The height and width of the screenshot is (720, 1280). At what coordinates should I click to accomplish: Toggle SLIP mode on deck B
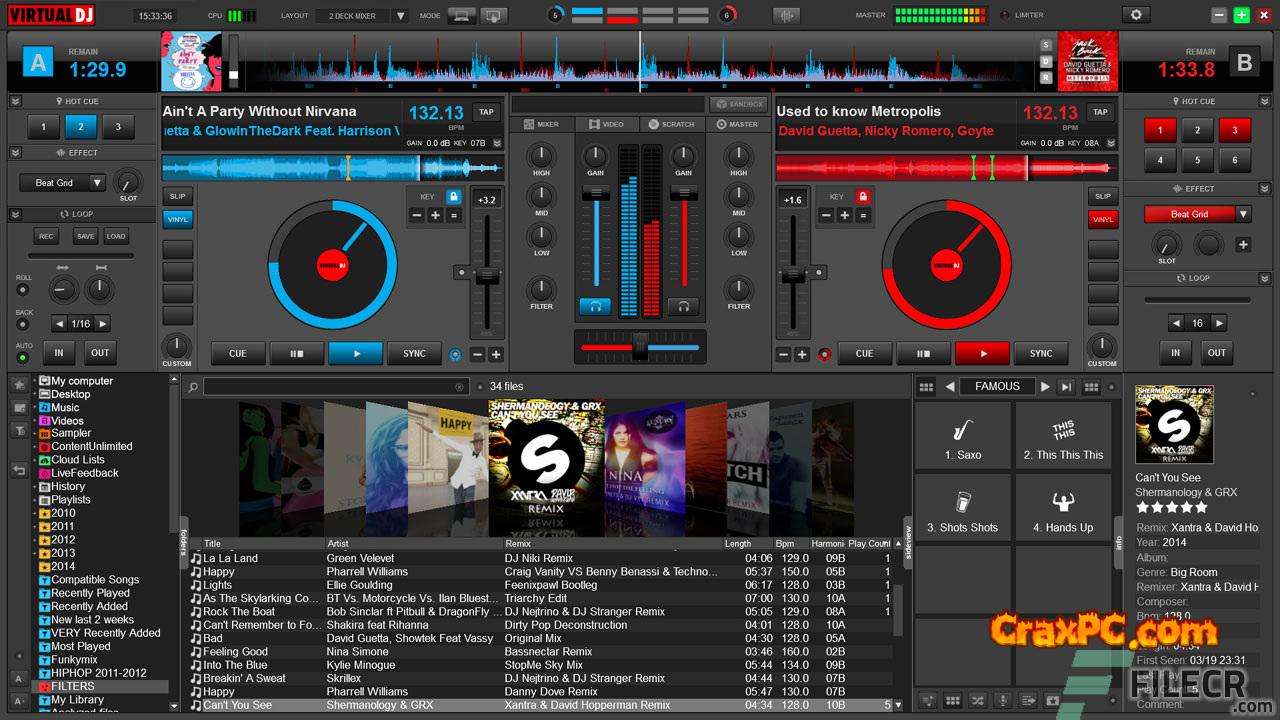(x=1102, y=196)
